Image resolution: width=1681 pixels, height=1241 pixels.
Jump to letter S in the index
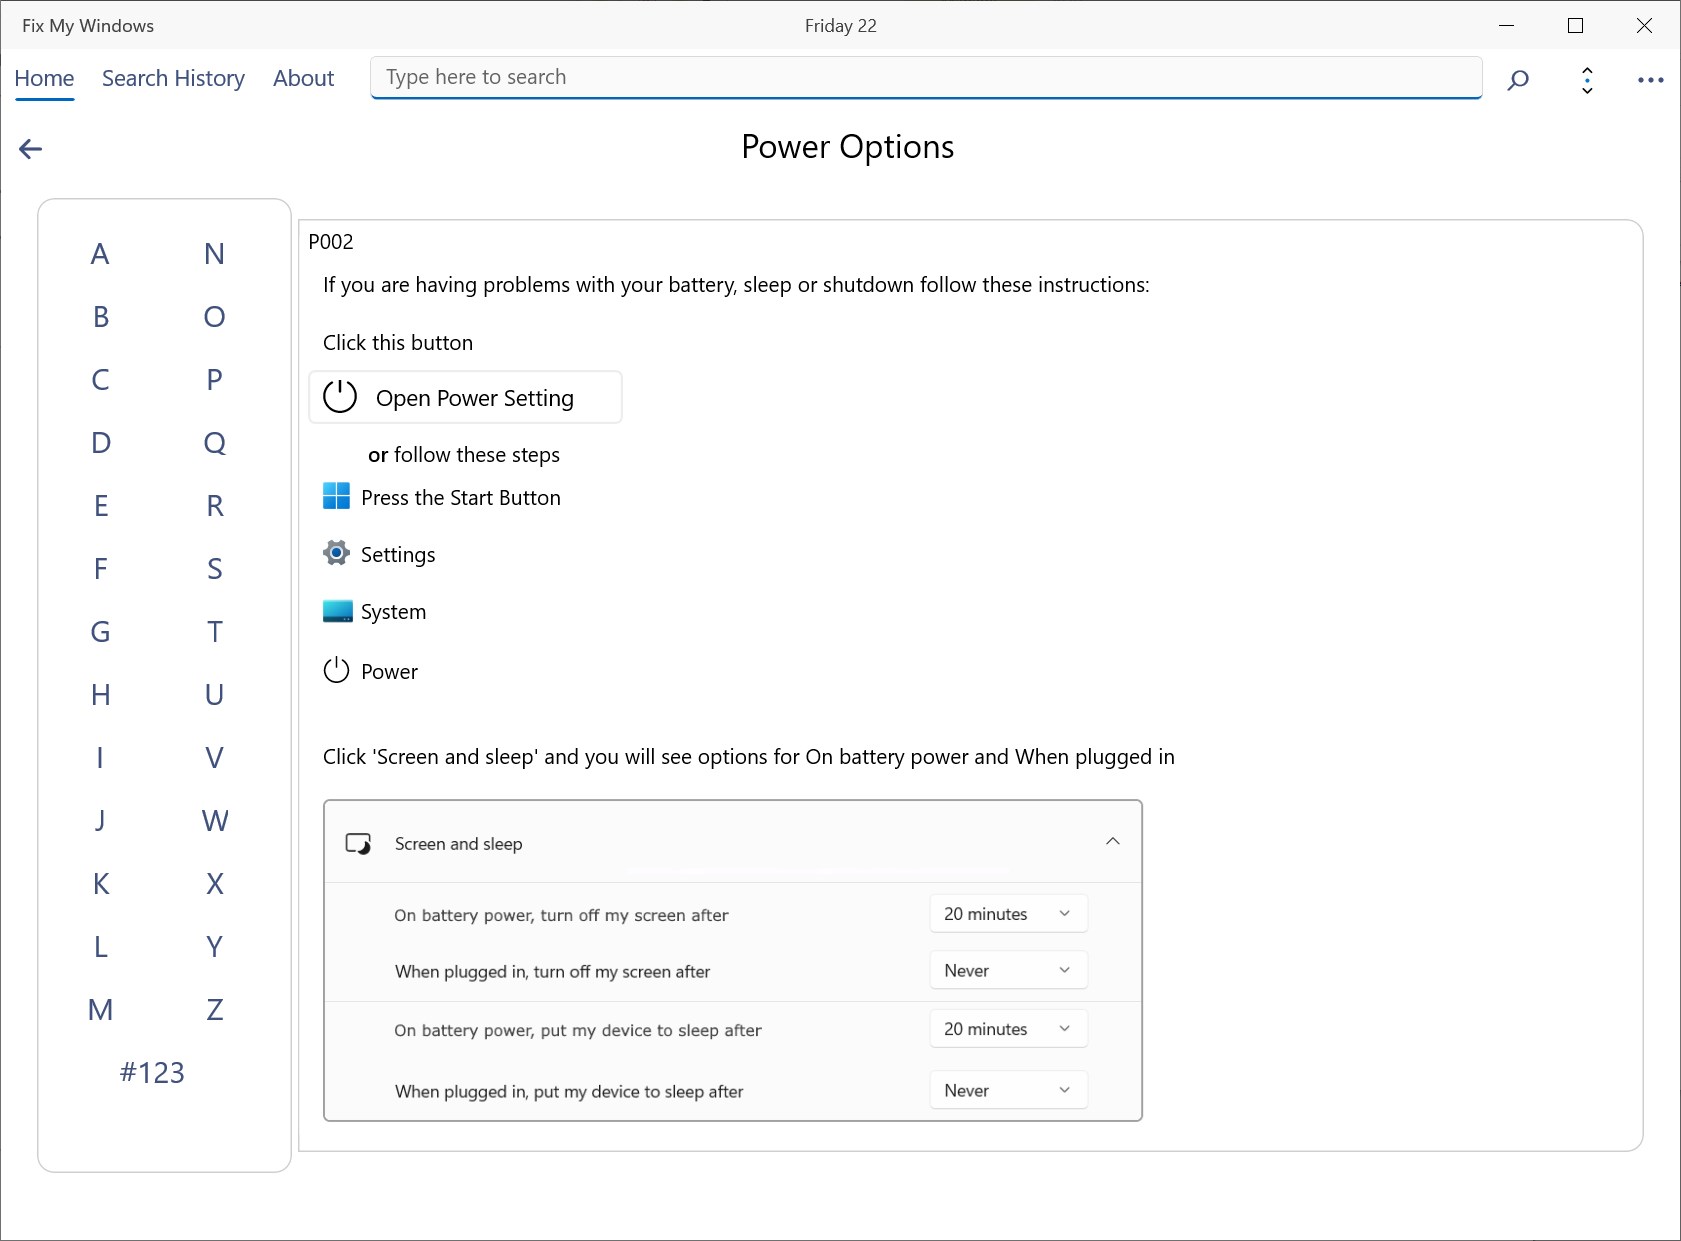214,569
